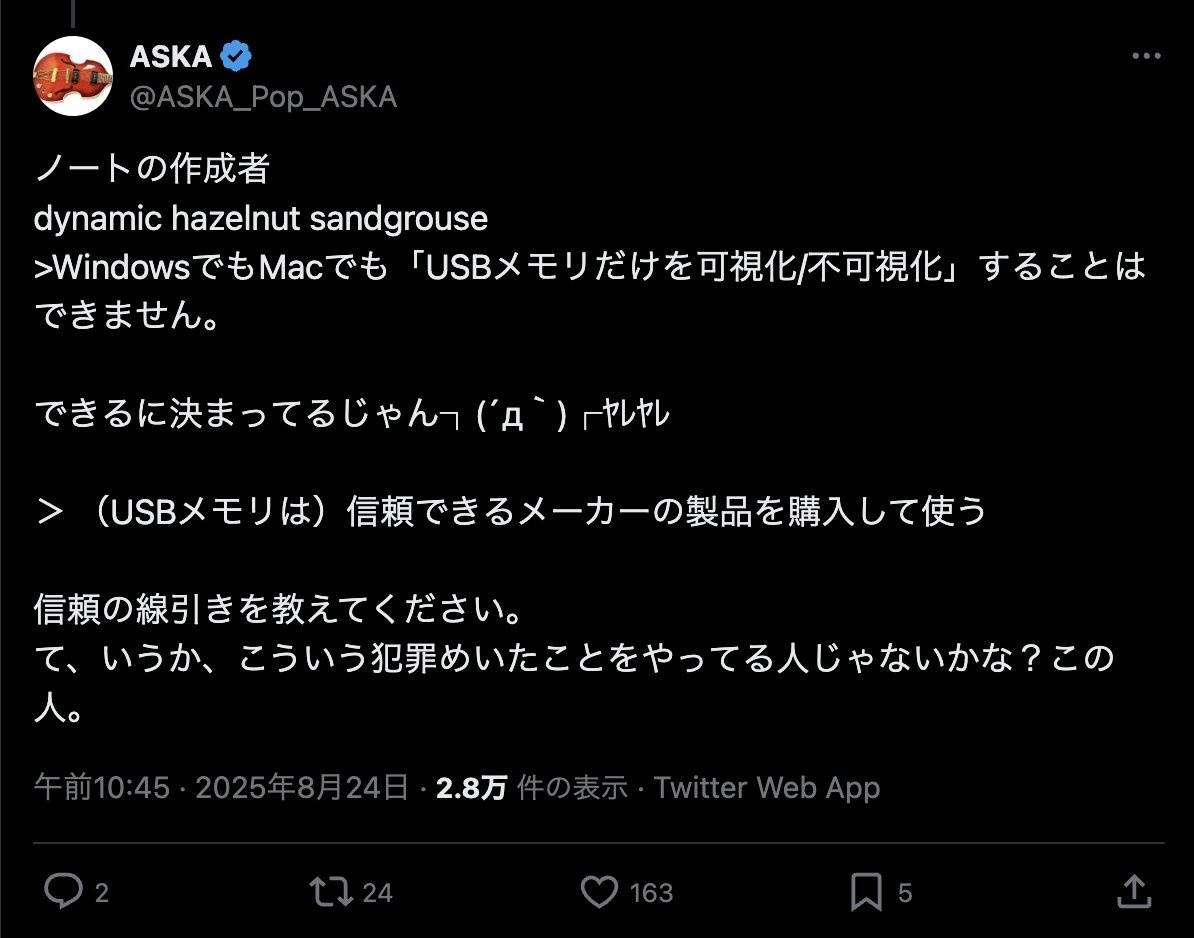
Task: Like the post with heart icon
Action: tap(600, 891)
